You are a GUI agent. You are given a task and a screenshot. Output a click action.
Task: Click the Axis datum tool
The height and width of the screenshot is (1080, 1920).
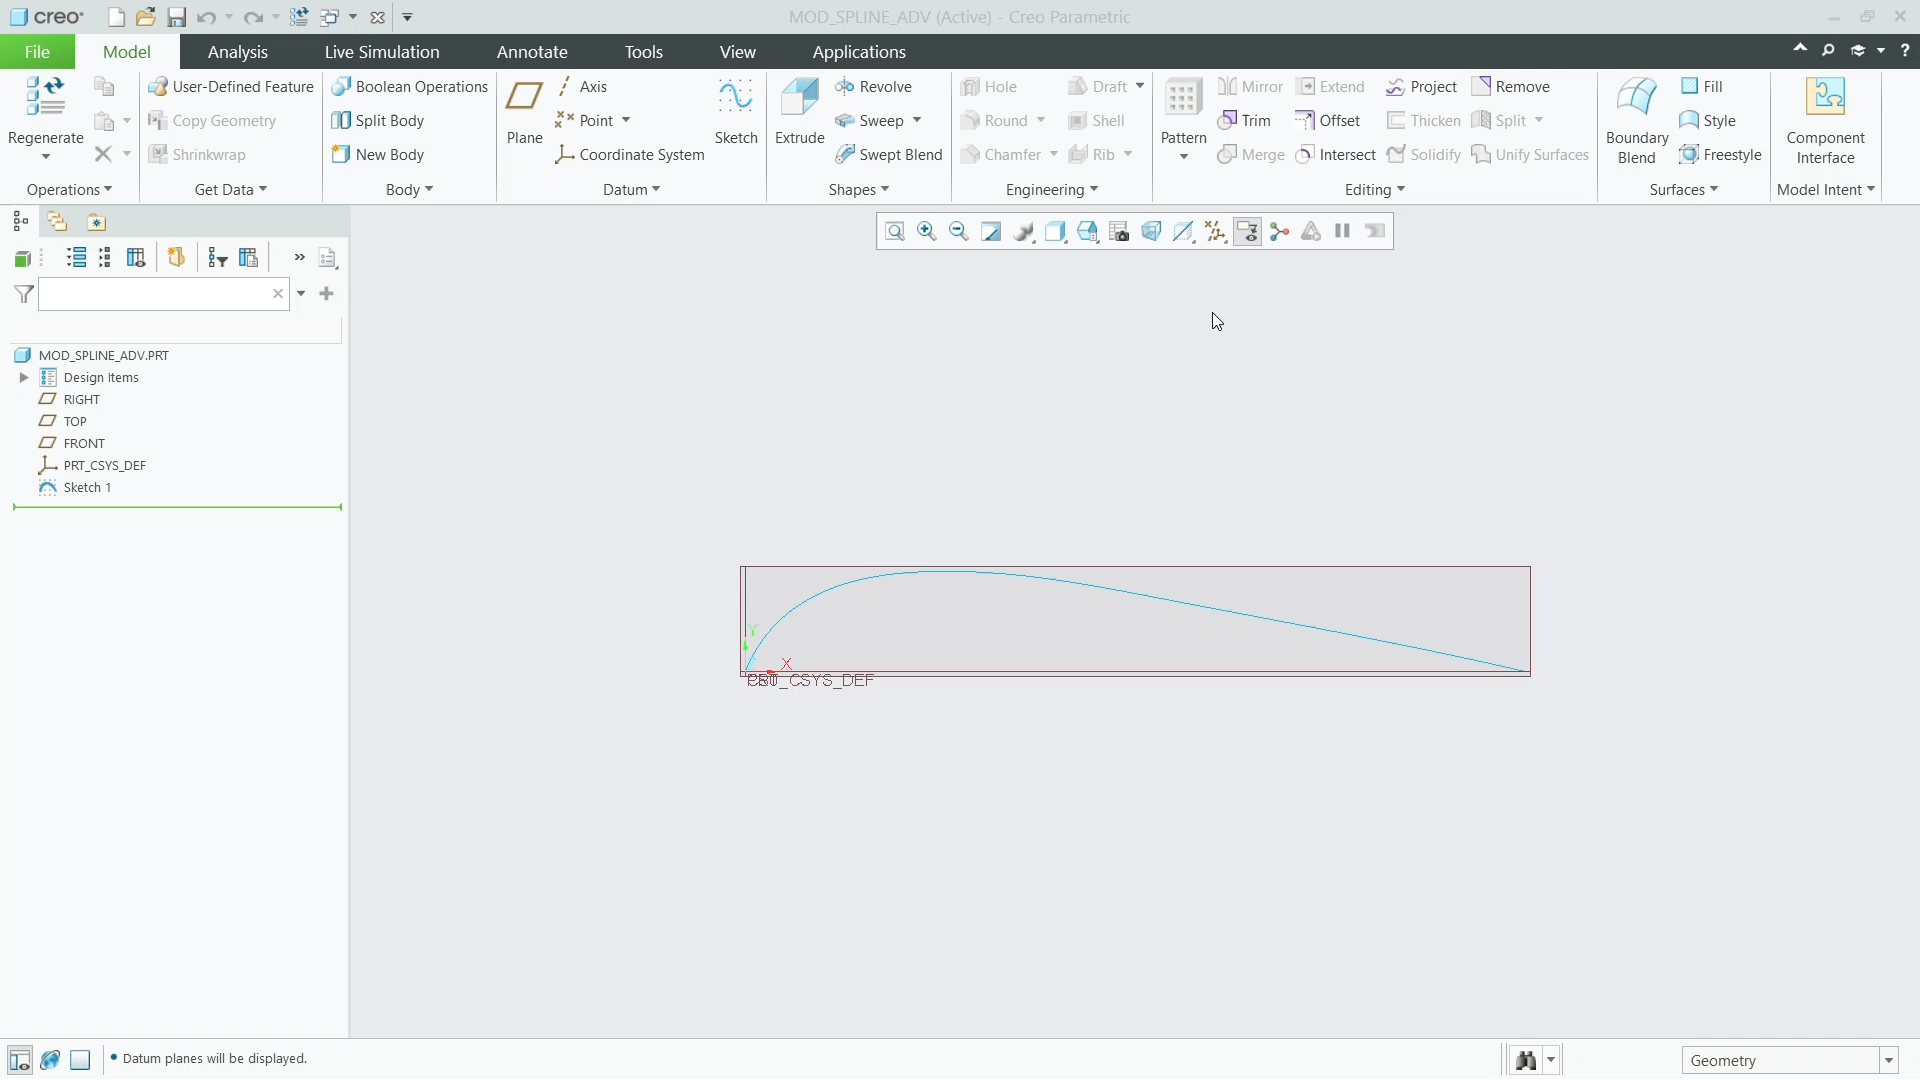[x=581, y=87]
